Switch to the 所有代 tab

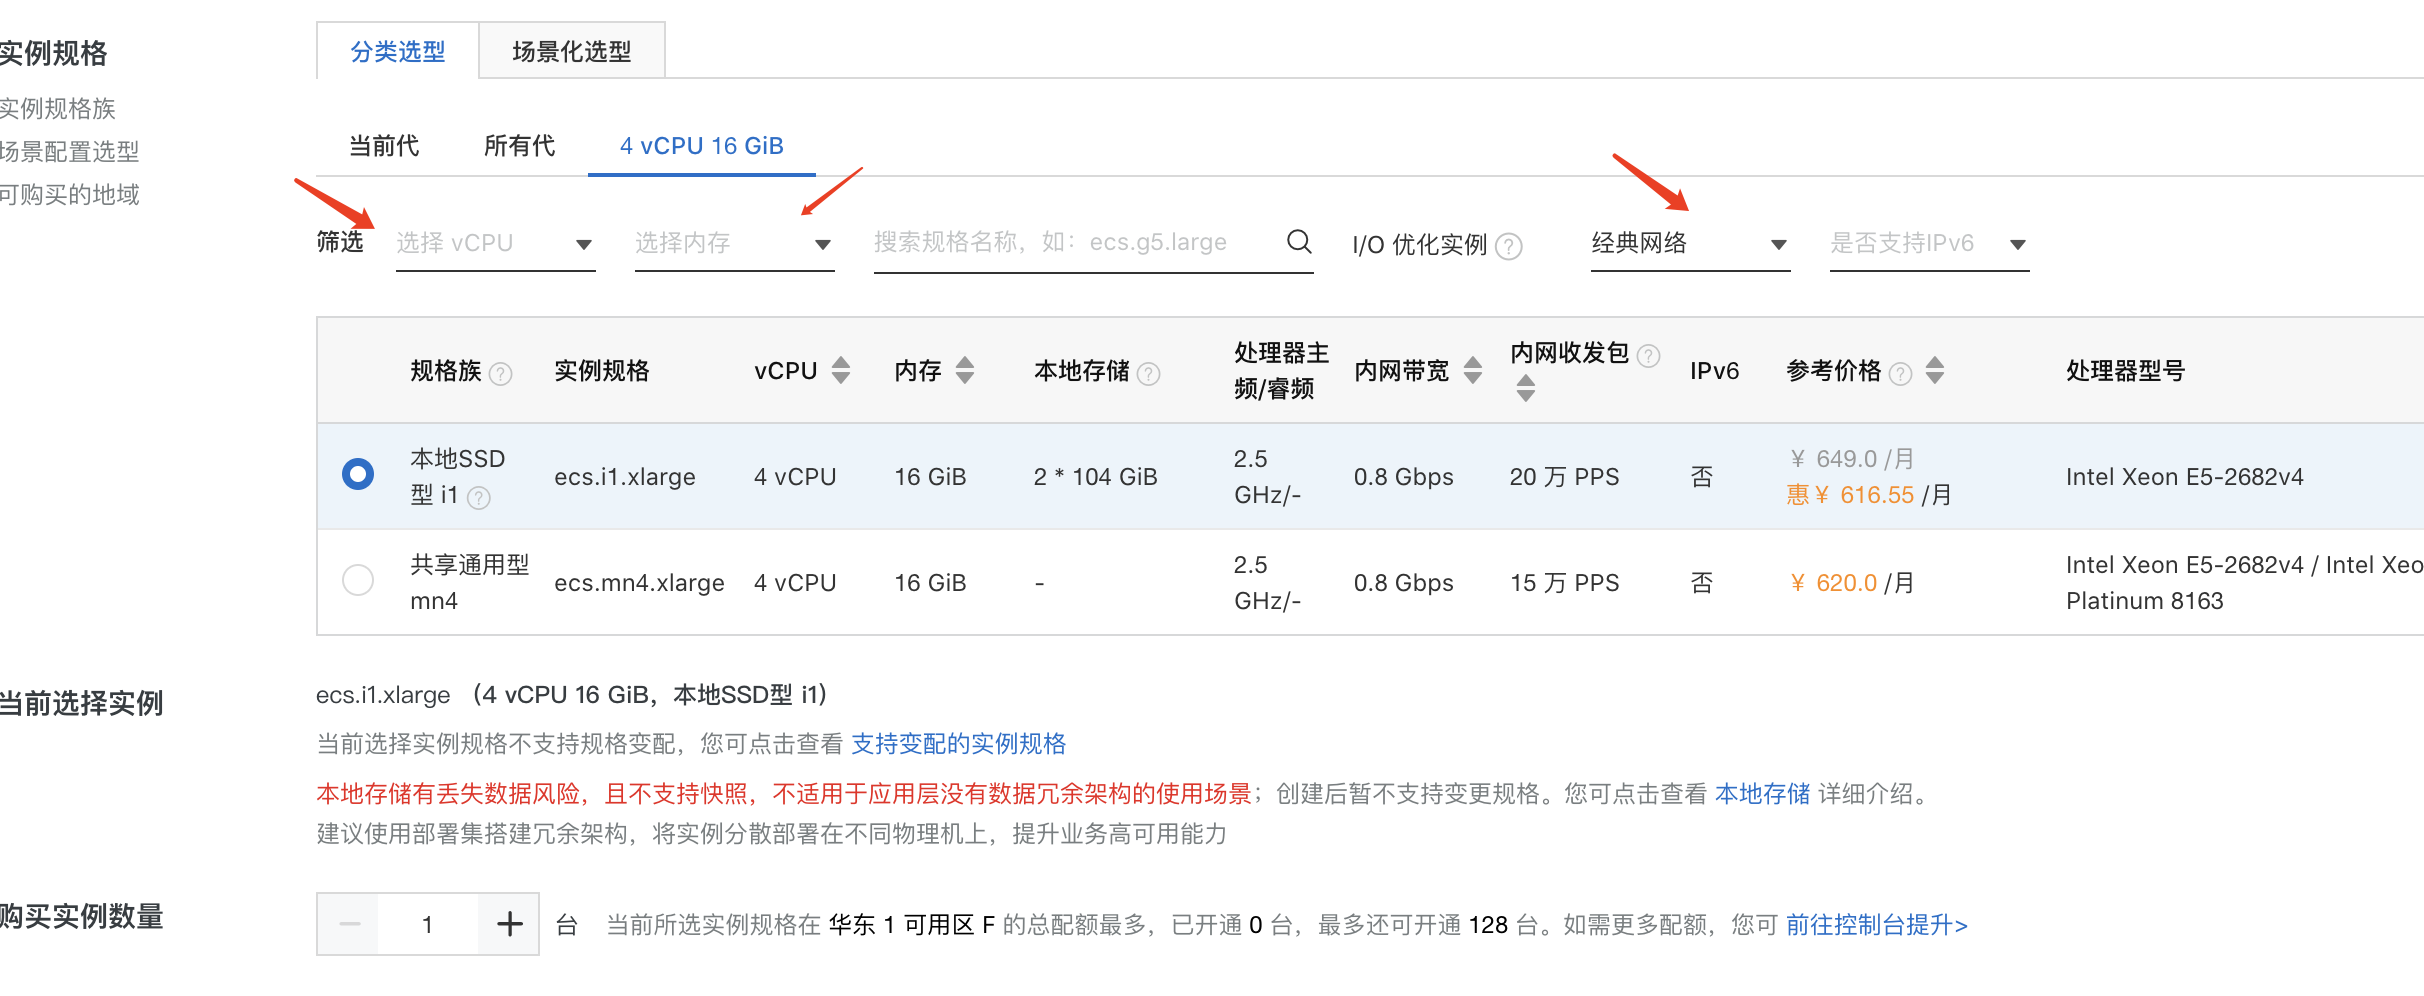click(x=519, y=146)
